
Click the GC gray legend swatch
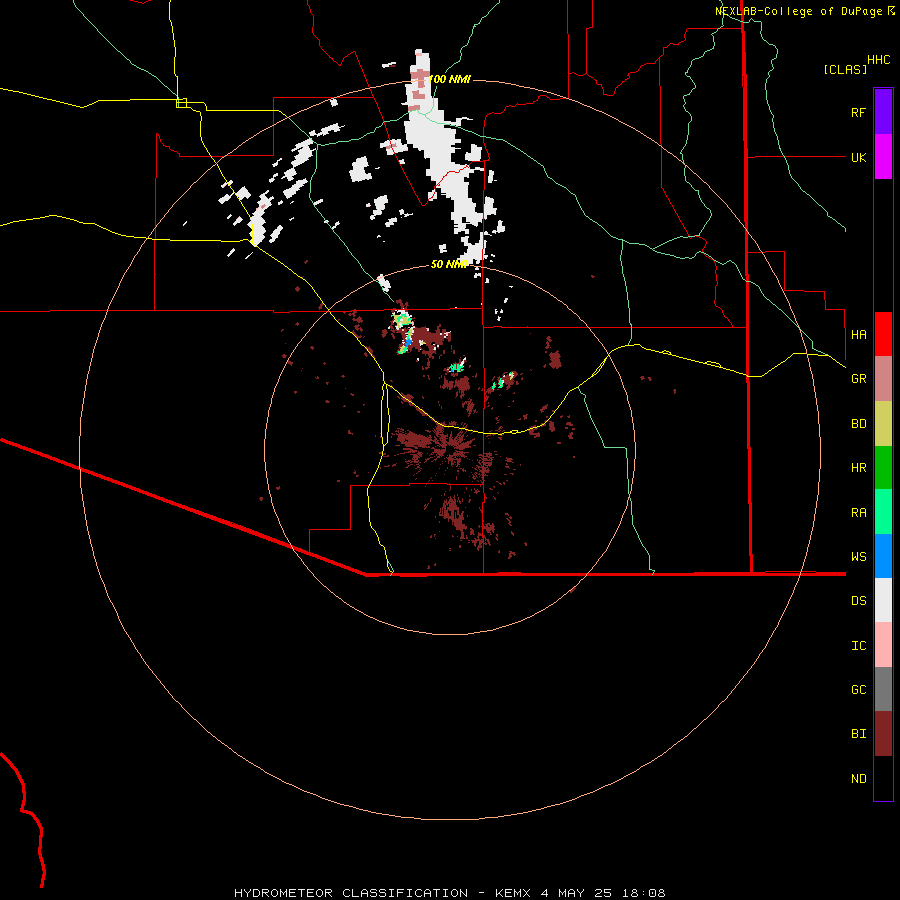(x=883, y=689)
